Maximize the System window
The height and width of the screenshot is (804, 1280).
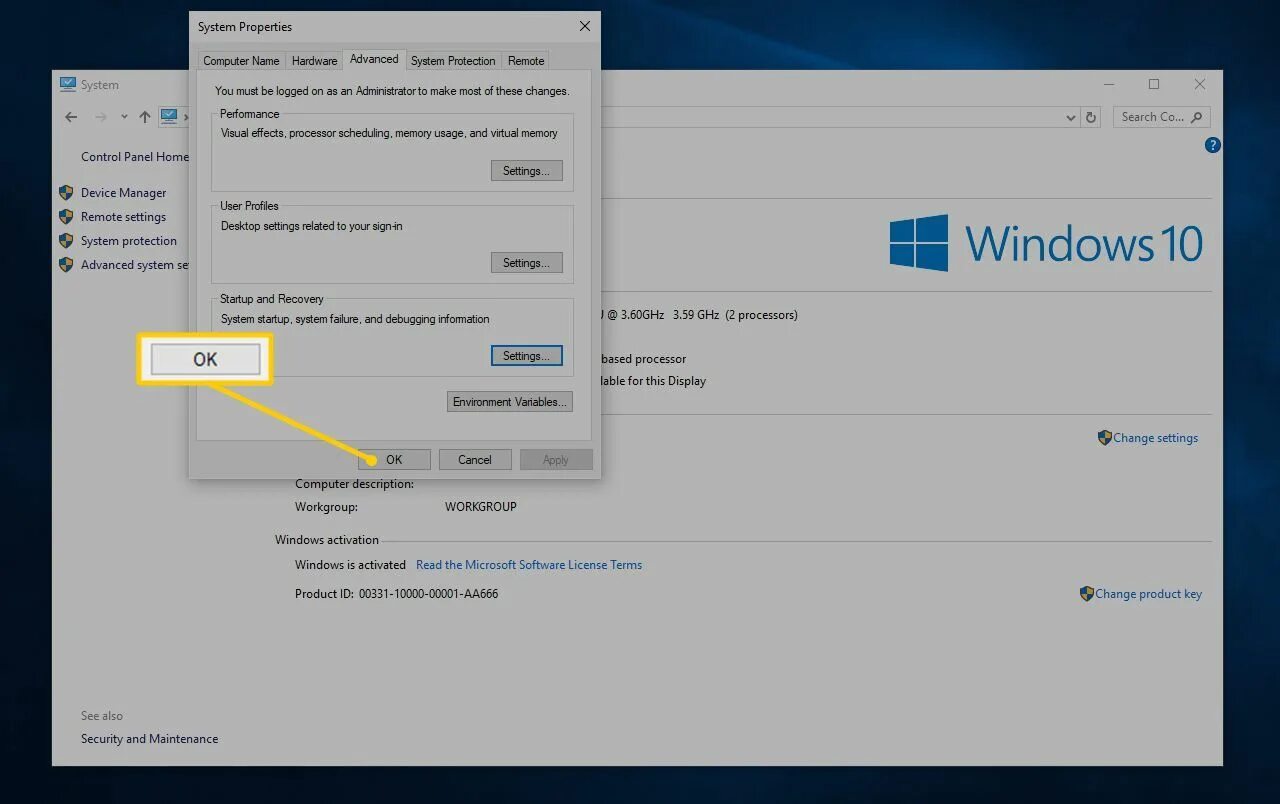(x=1154, y=85)
